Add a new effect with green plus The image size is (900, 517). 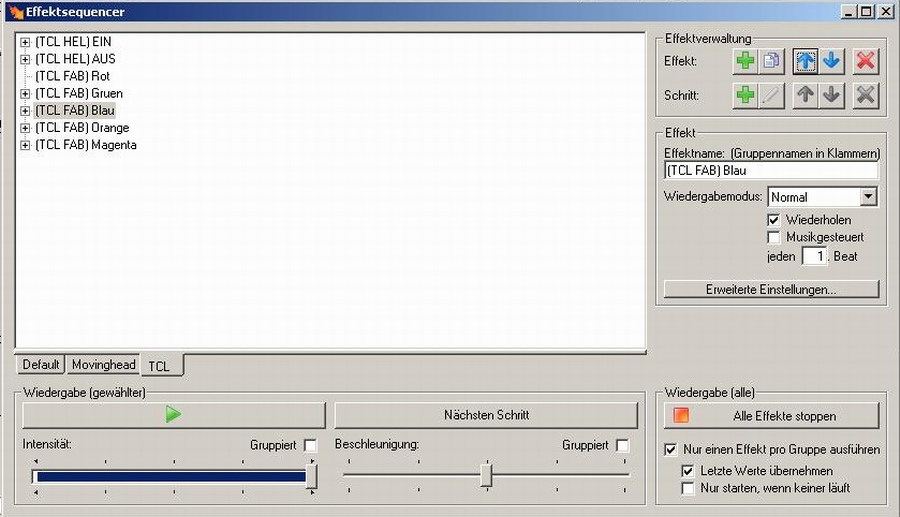(x=745, y=61)
